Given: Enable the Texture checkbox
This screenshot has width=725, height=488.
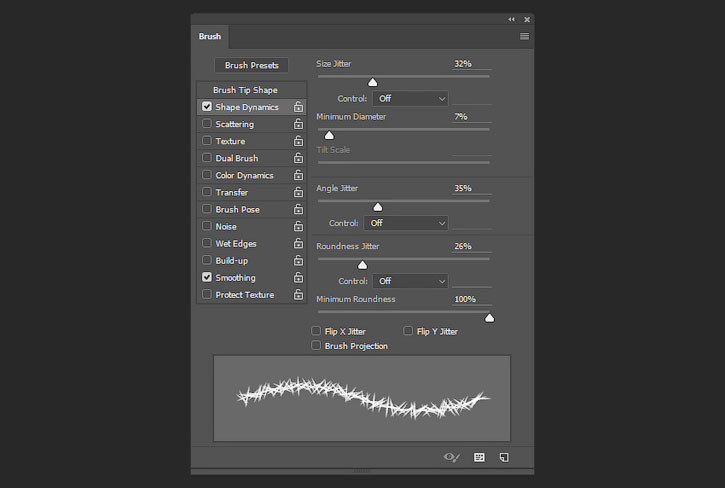Looking at the screenshot, I should [207, 141].
